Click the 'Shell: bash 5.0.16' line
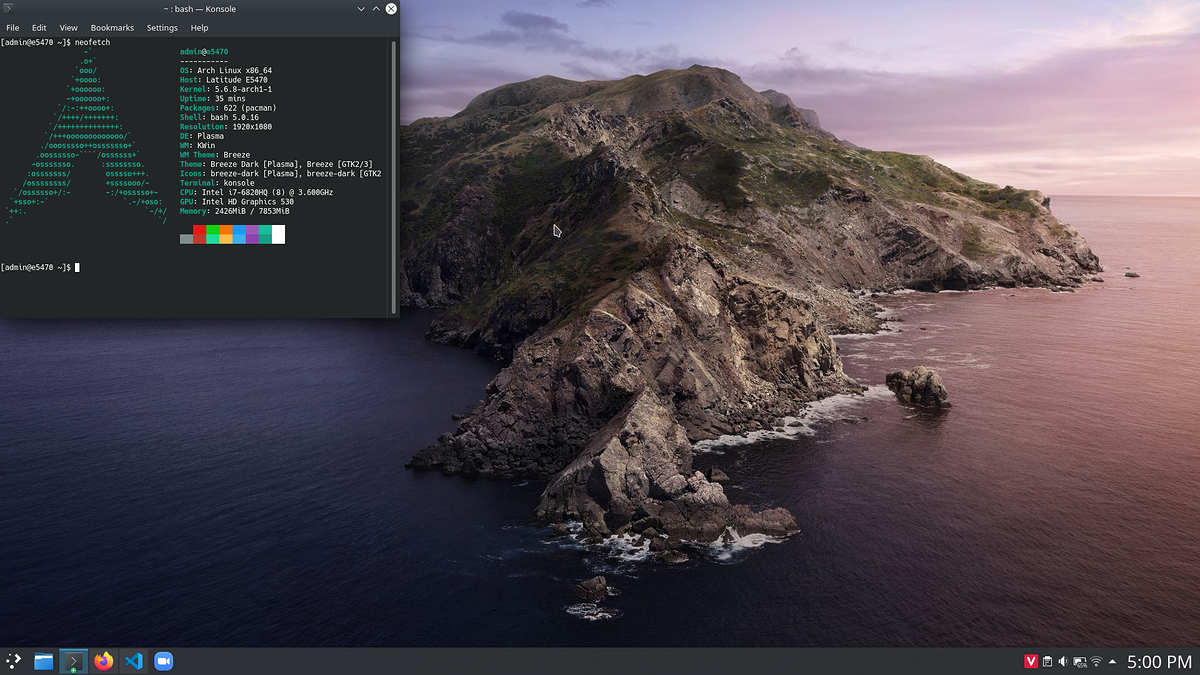Viewport: 1200px width, 675px height. pyautogui.click(x=219, y=117)
